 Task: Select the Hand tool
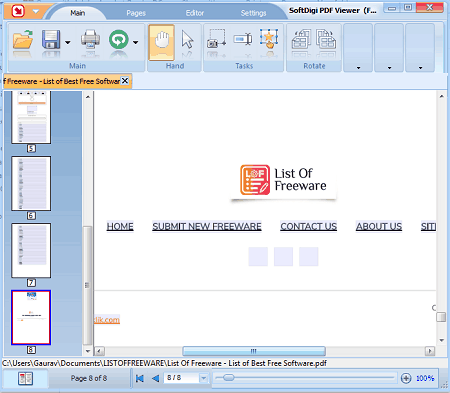click(162, 43)
